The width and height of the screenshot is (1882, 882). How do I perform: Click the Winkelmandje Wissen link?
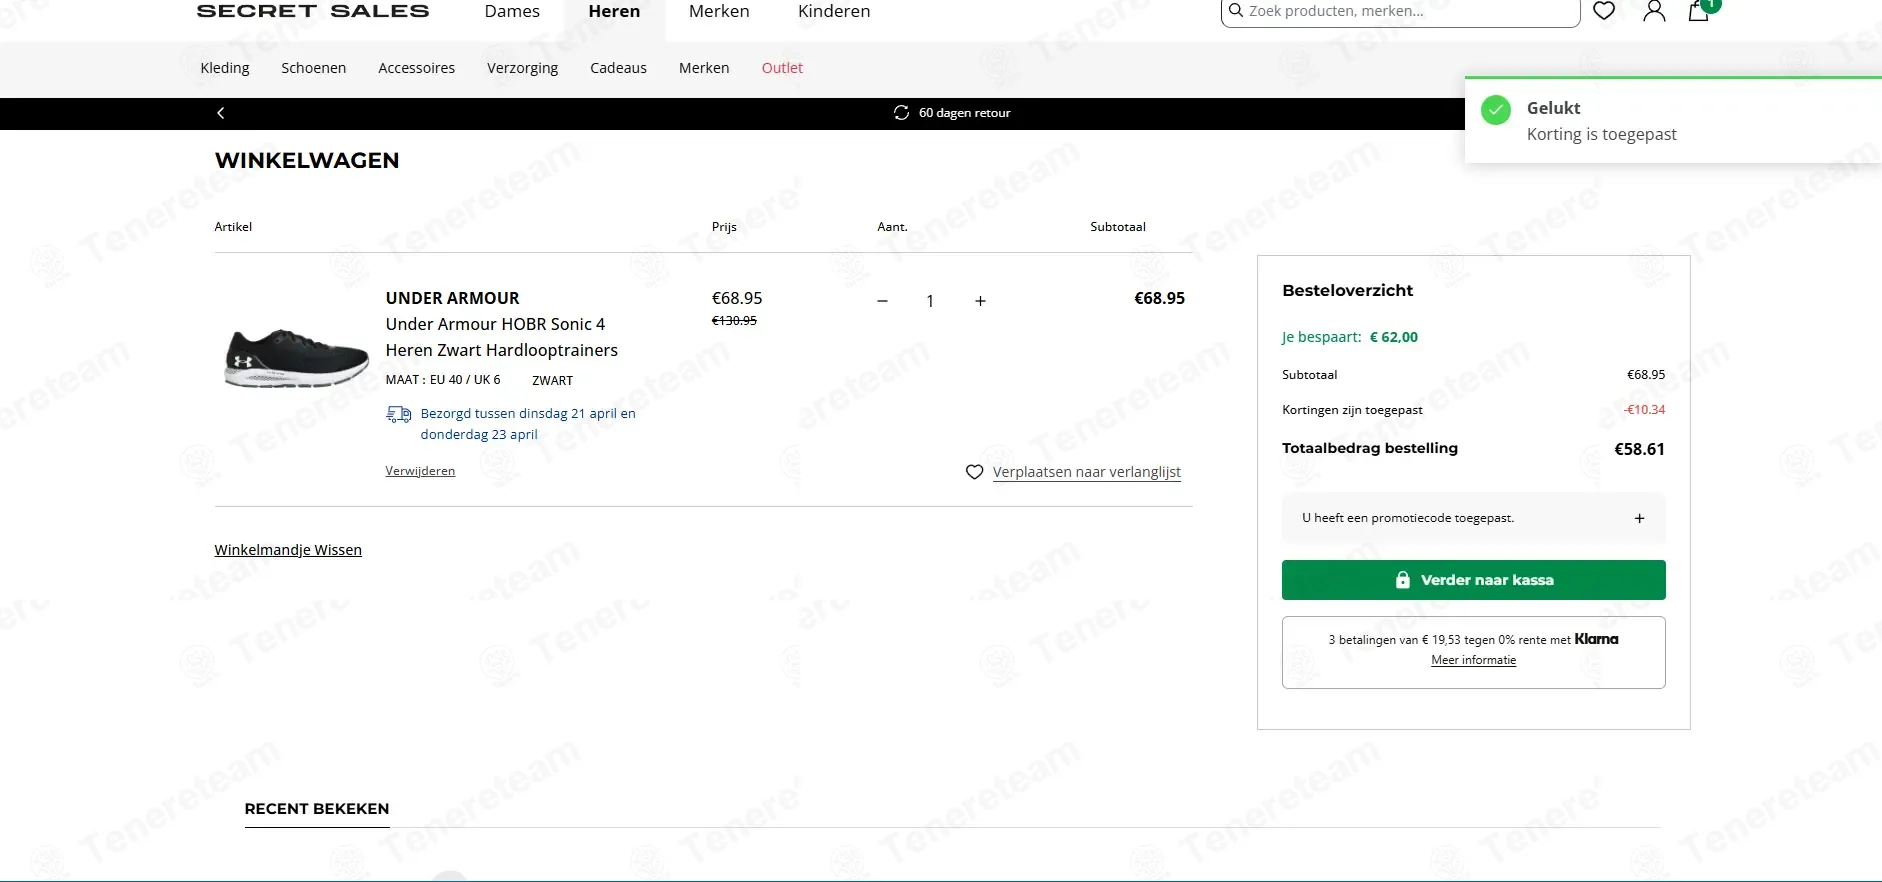click(288, 550)
